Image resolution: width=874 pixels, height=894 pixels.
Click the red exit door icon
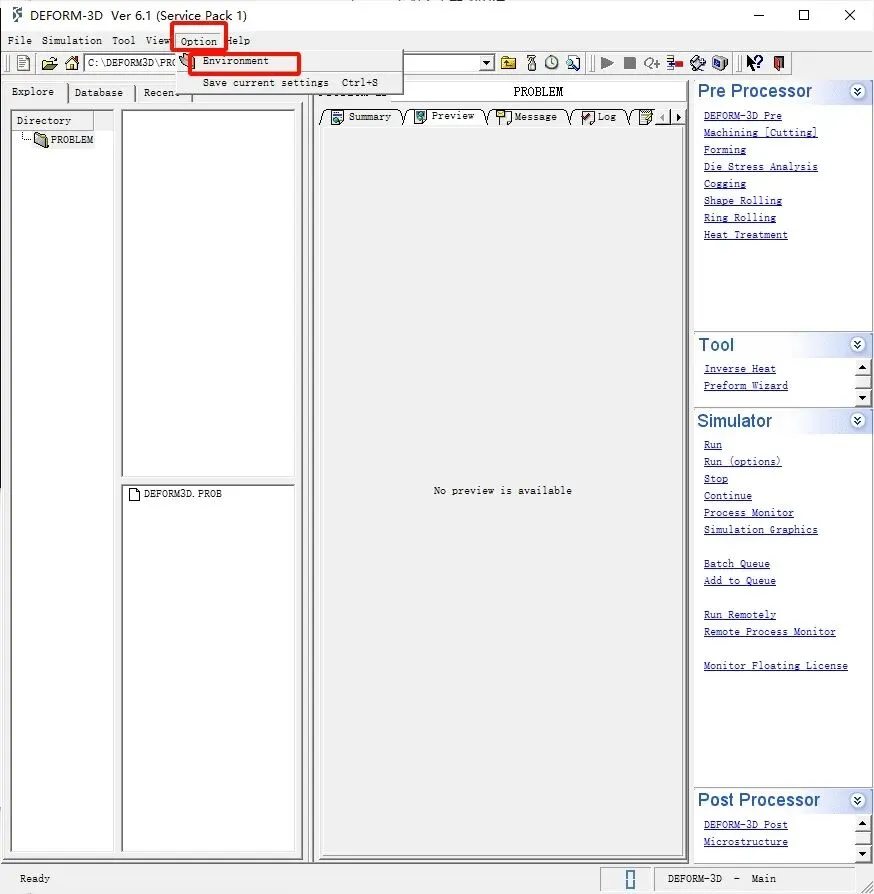click(x=779, y=63)
